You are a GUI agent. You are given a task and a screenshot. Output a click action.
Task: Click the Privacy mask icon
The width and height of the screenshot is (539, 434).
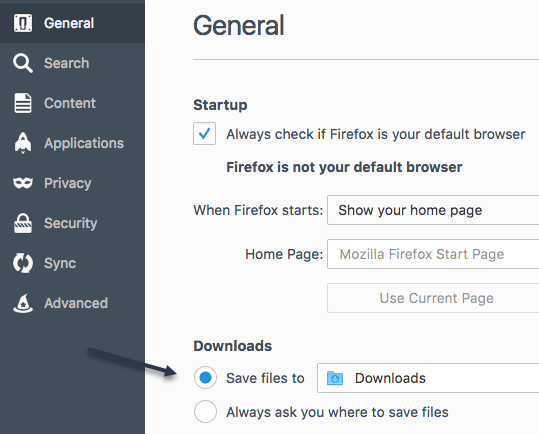pyautogui.click(x=23, y=183)
